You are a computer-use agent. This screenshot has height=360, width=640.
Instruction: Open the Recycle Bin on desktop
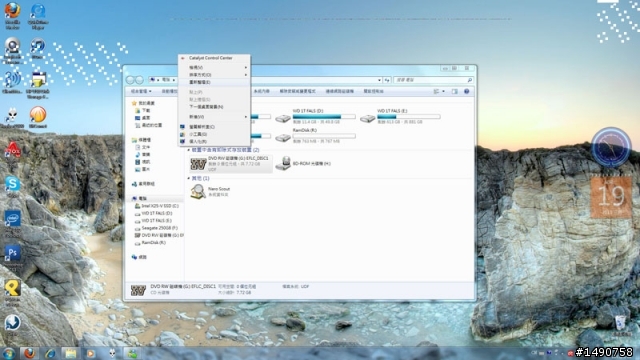pos(620,325)
